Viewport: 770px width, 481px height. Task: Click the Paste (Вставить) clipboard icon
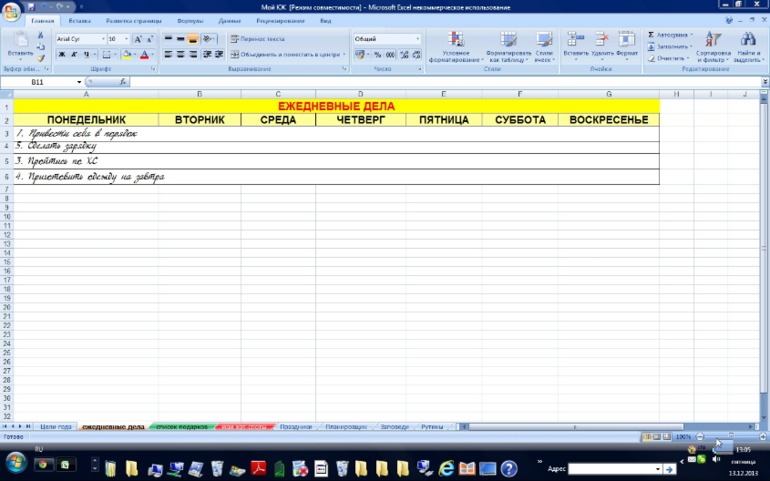coord(20,40)
